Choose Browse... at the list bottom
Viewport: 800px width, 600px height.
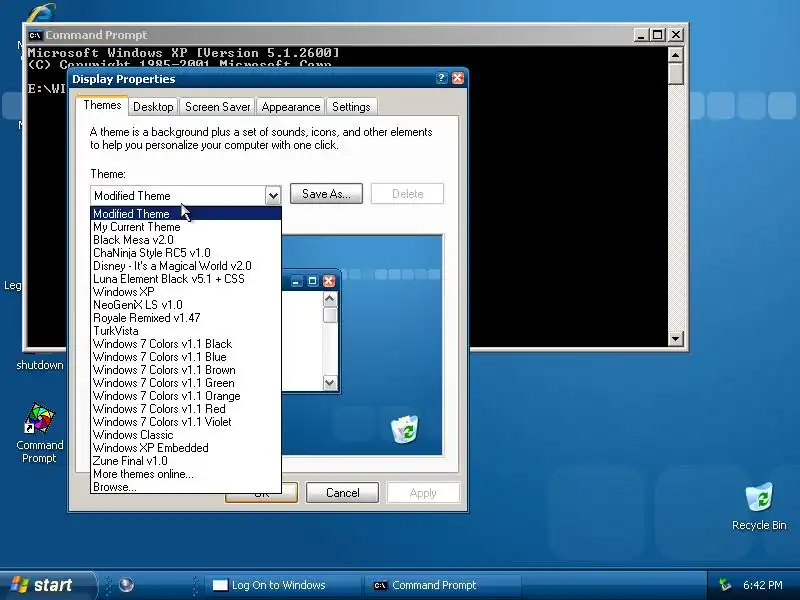click(x=186, y=487)
